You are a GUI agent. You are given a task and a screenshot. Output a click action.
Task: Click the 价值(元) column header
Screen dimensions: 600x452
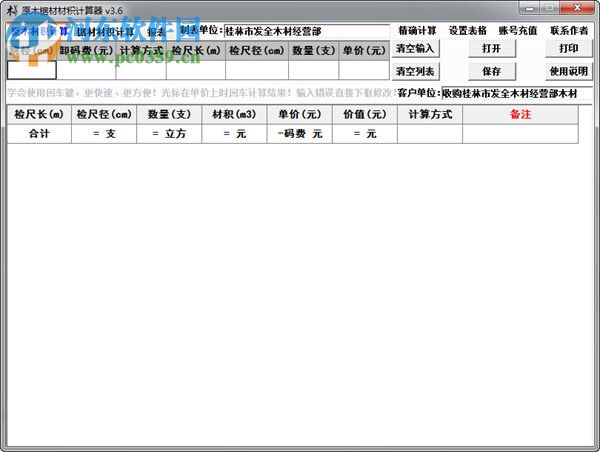(x=365, y=114)
